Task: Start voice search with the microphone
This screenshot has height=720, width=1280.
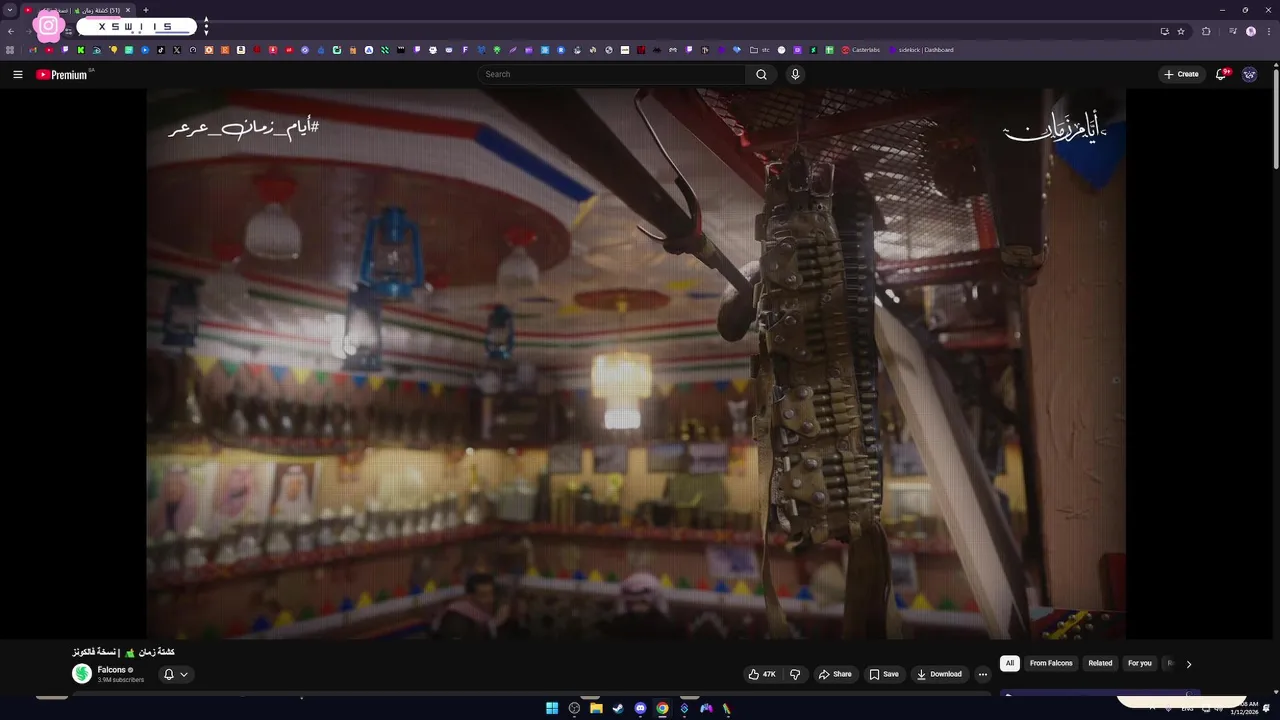Action: (795, 74)
